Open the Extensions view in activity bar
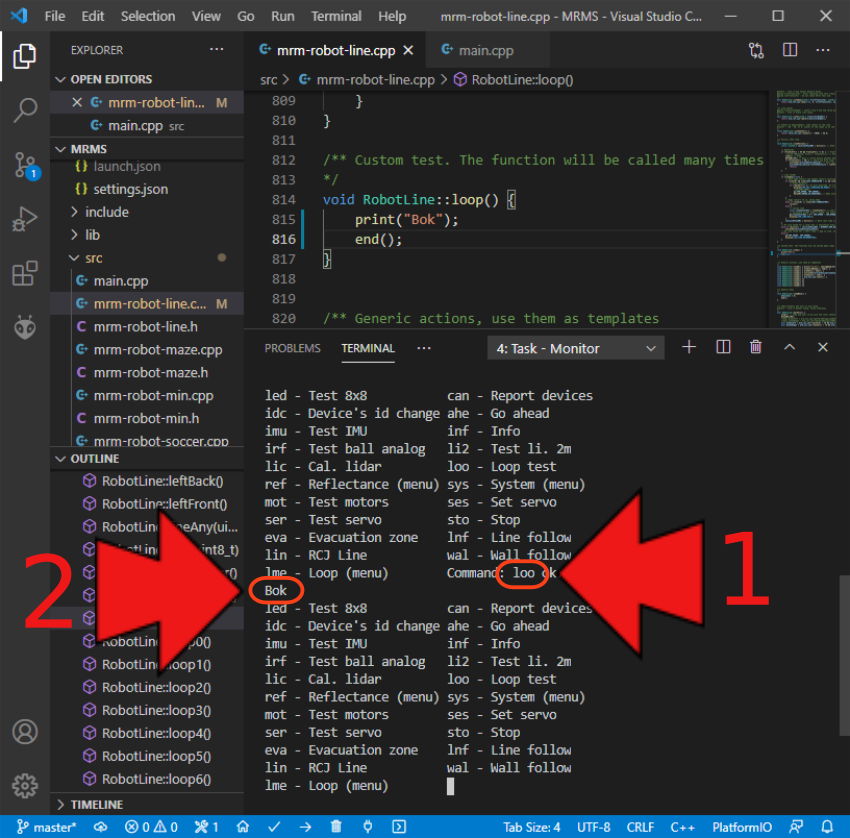The height and width of the screenshot is (838, 850). click(25, 273)
